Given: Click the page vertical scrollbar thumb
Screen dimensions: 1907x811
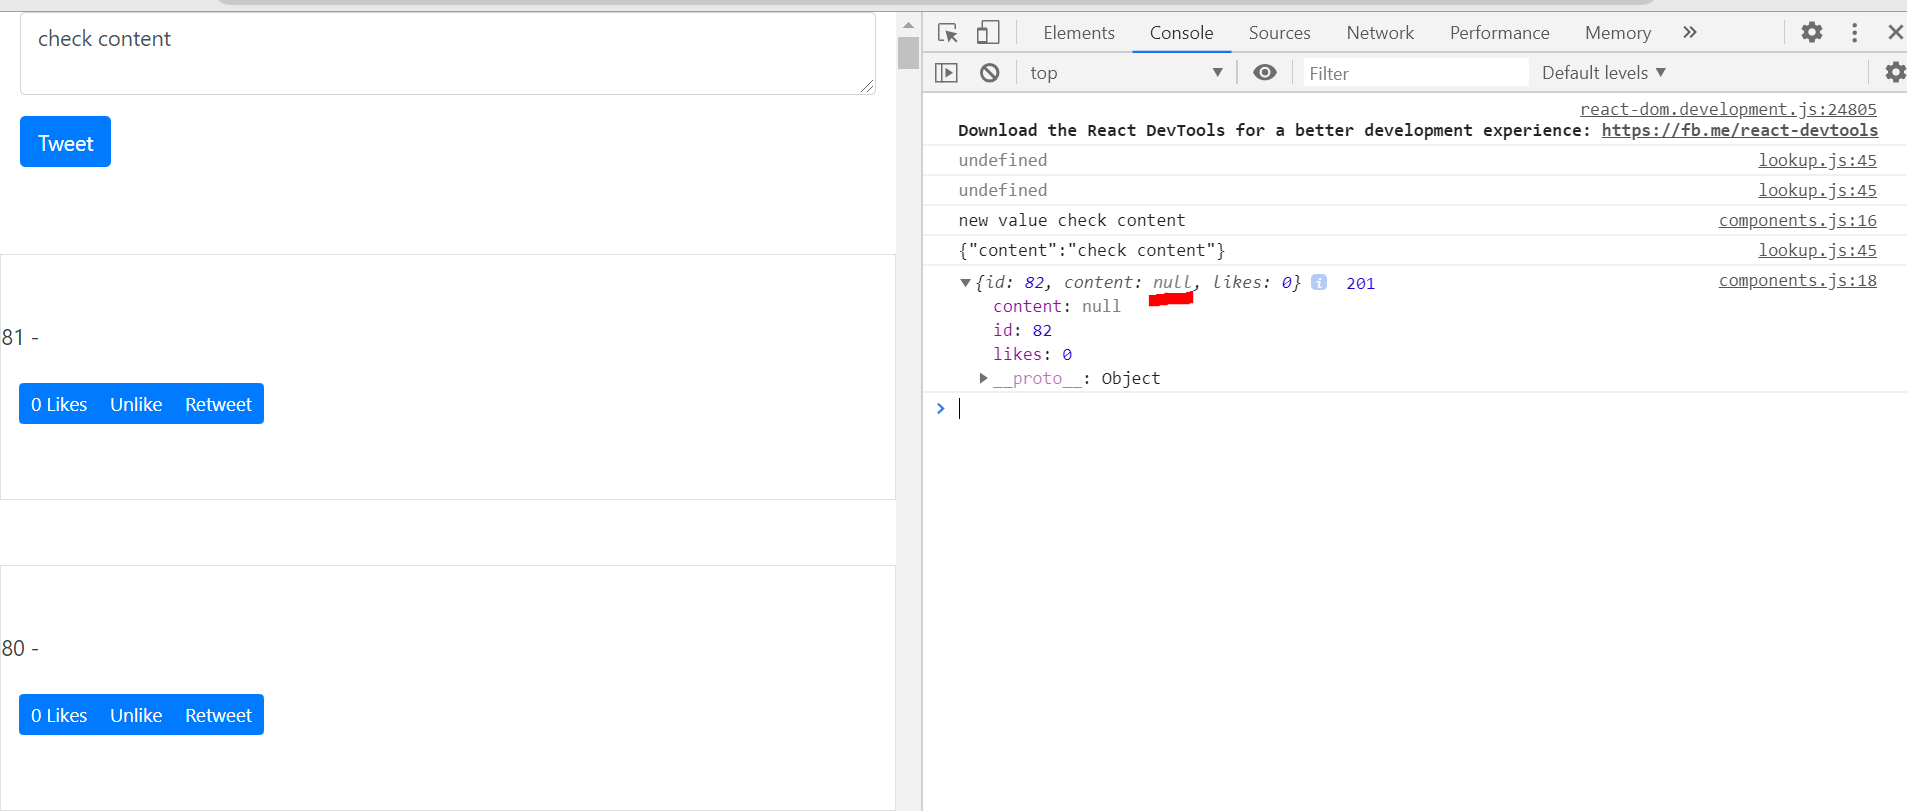Looking at the screenshot, I should click(908, 53).
